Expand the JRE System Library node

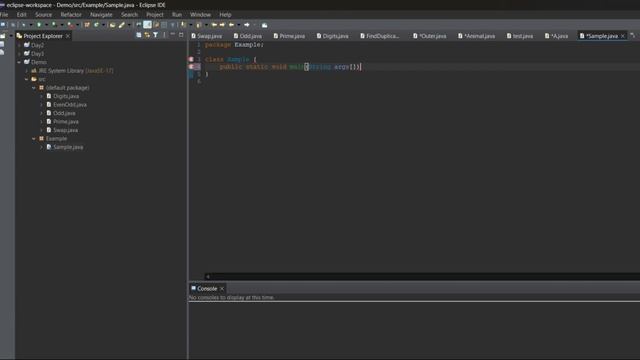click(27, 71)
